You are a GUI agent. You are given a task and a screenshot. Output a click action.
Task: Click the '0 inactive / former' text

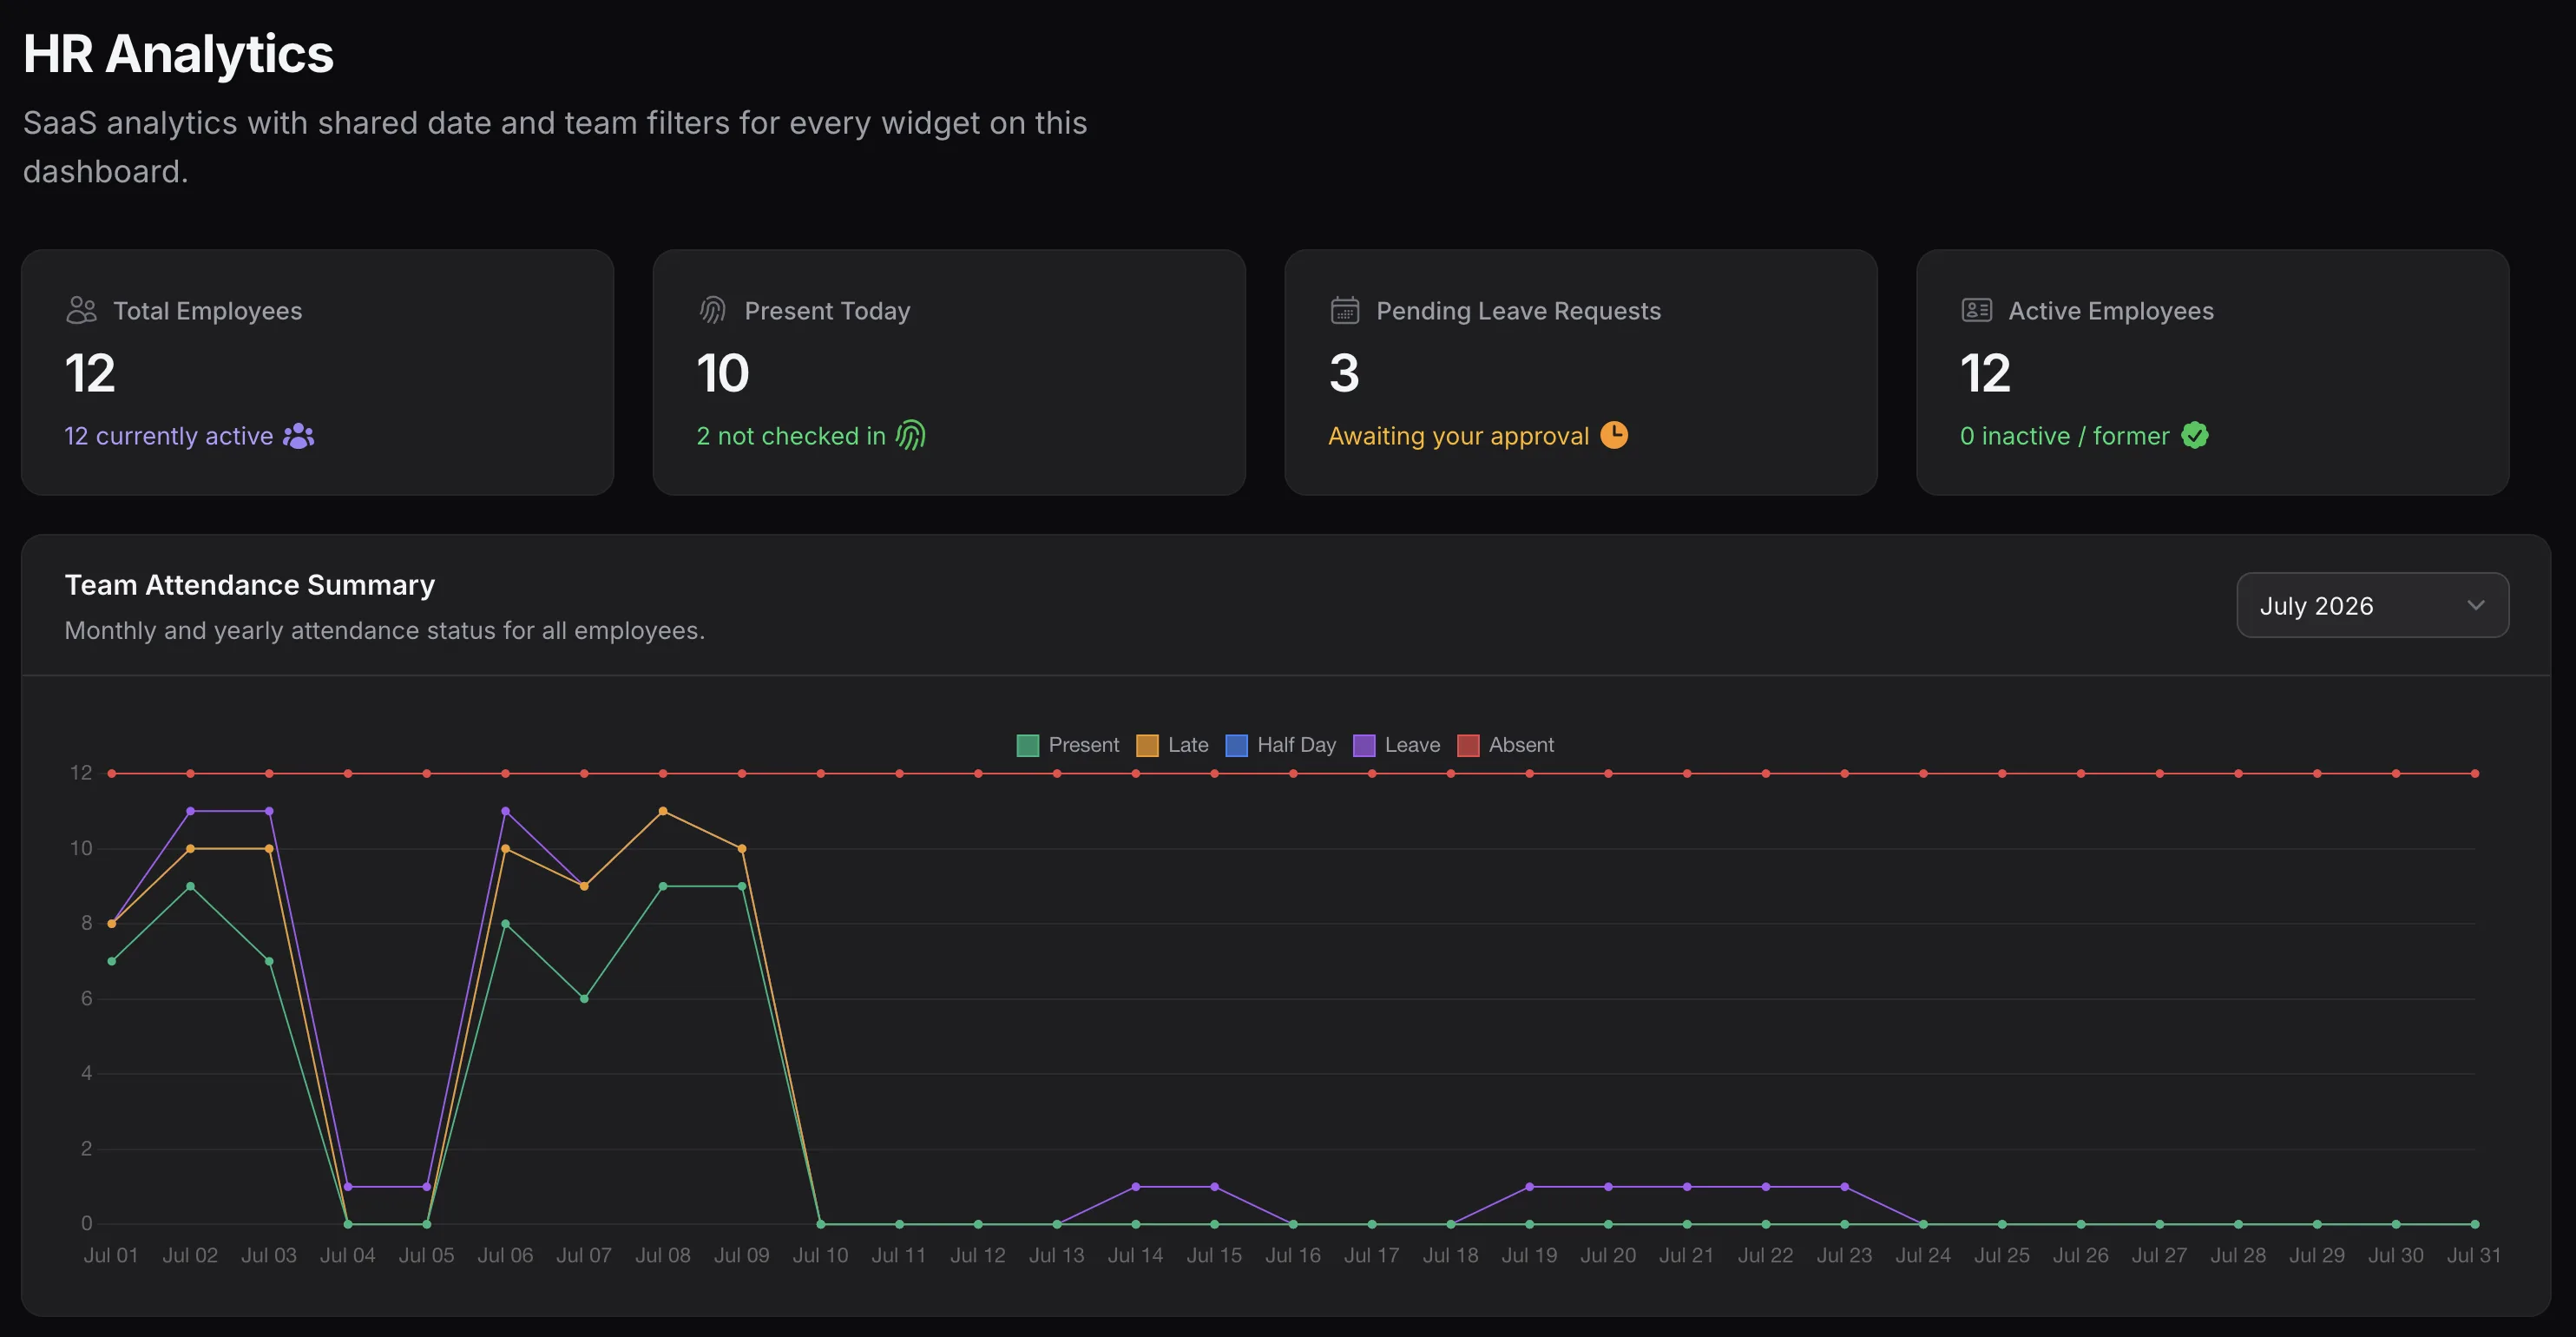[2065, 436]
